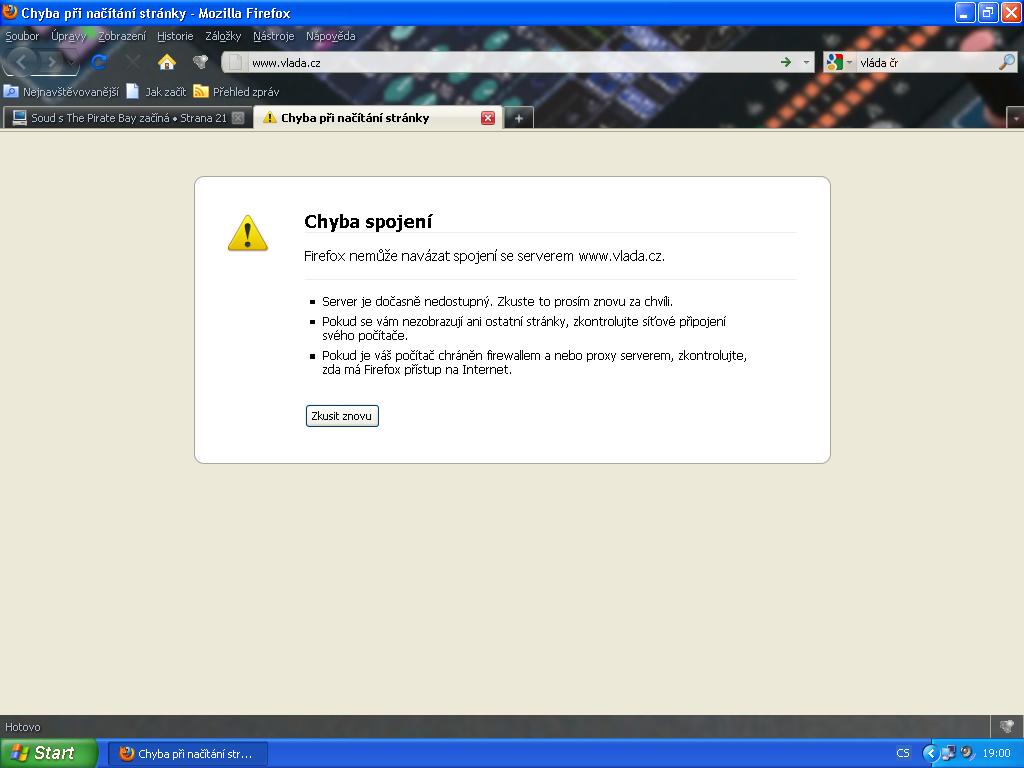
Task: Click the magnifying glass search icon
Action: (1007, 62)
